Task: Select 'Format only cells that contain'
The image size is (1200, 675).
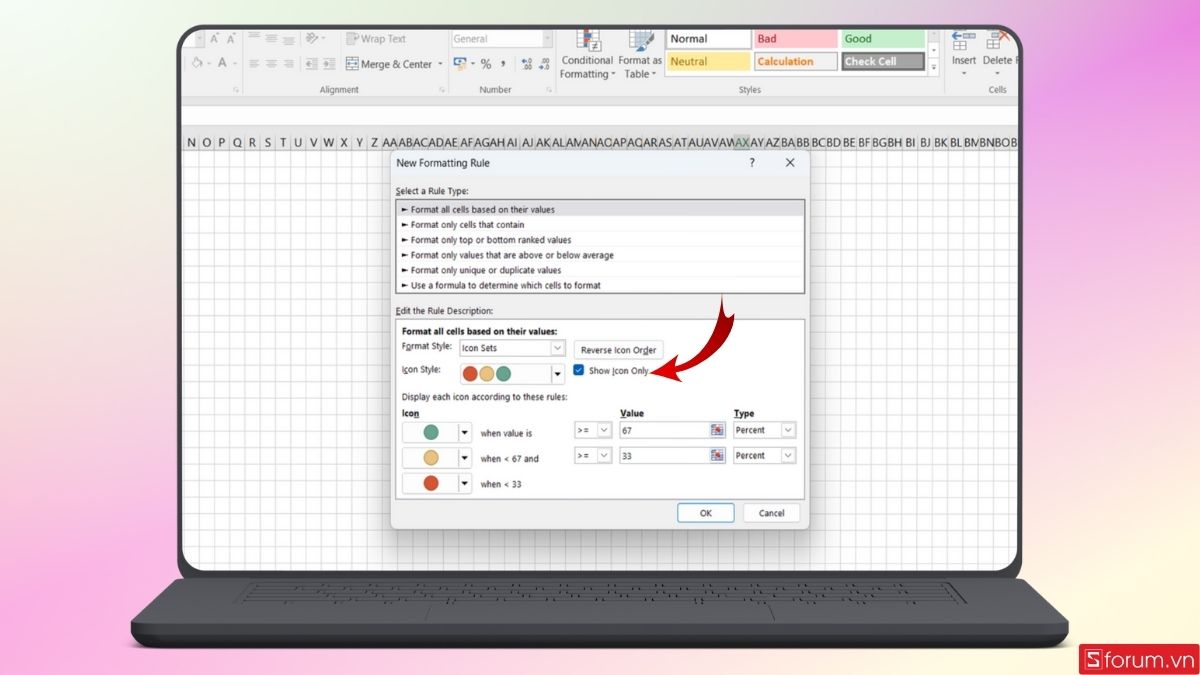Action: pyautogui.click(x=600, y=225)
